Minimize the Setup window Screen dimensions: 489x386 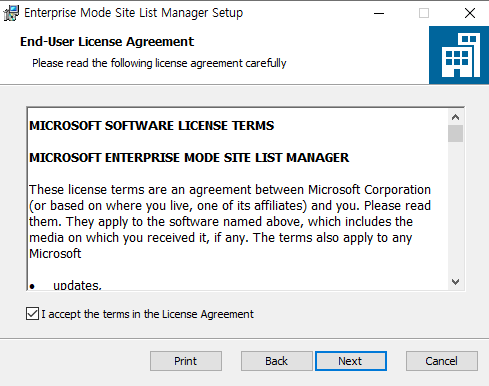(x=379, y=13)
